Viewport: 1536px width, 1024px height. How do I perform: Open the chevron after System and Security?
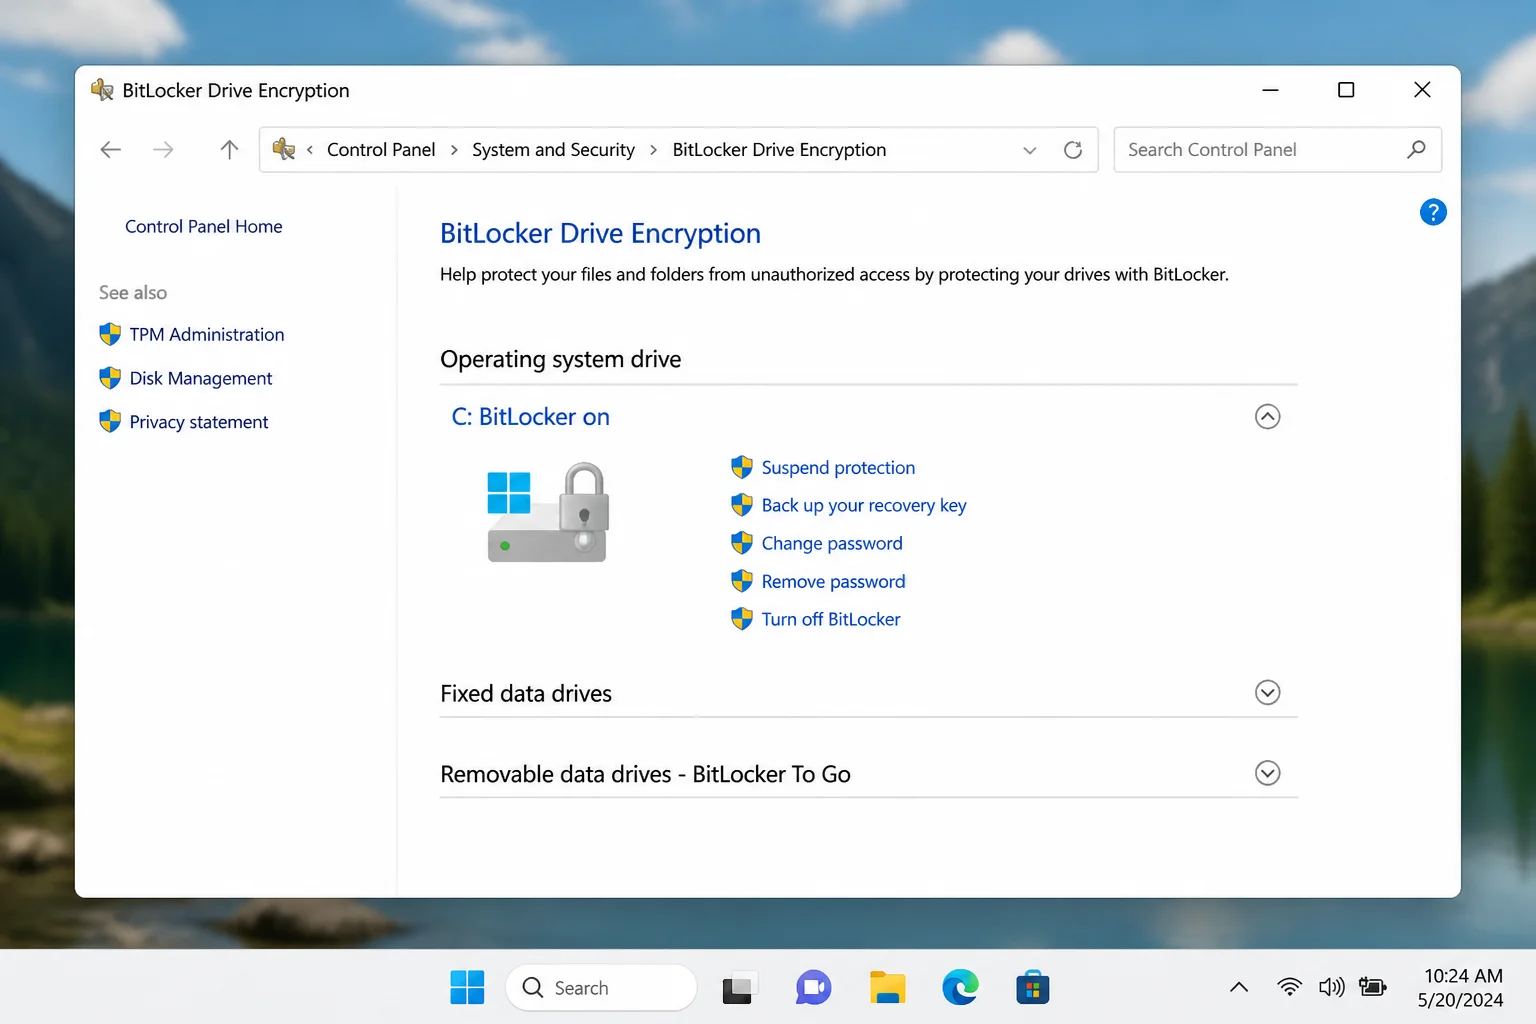click(654, 150)
